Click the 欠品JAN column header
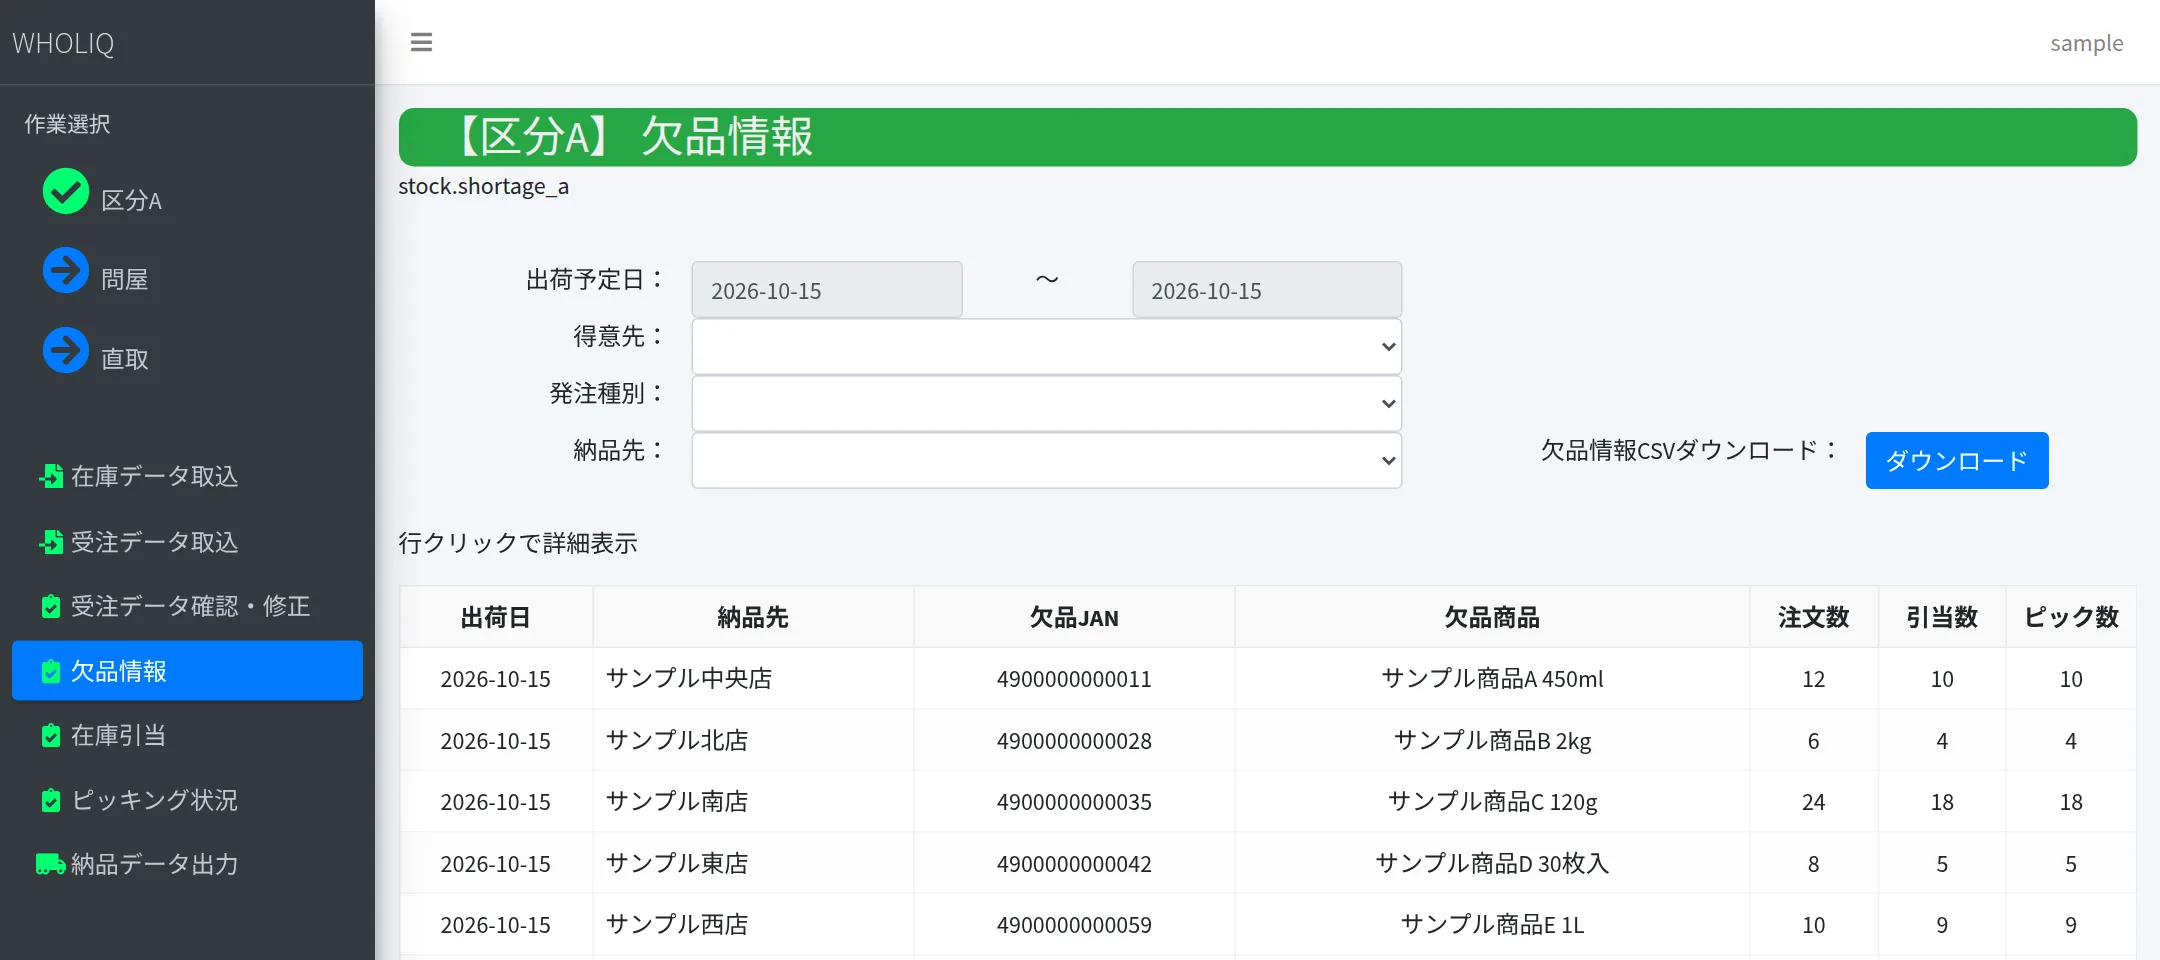This screenshot has width=2160, height=960. (1074, 618)
